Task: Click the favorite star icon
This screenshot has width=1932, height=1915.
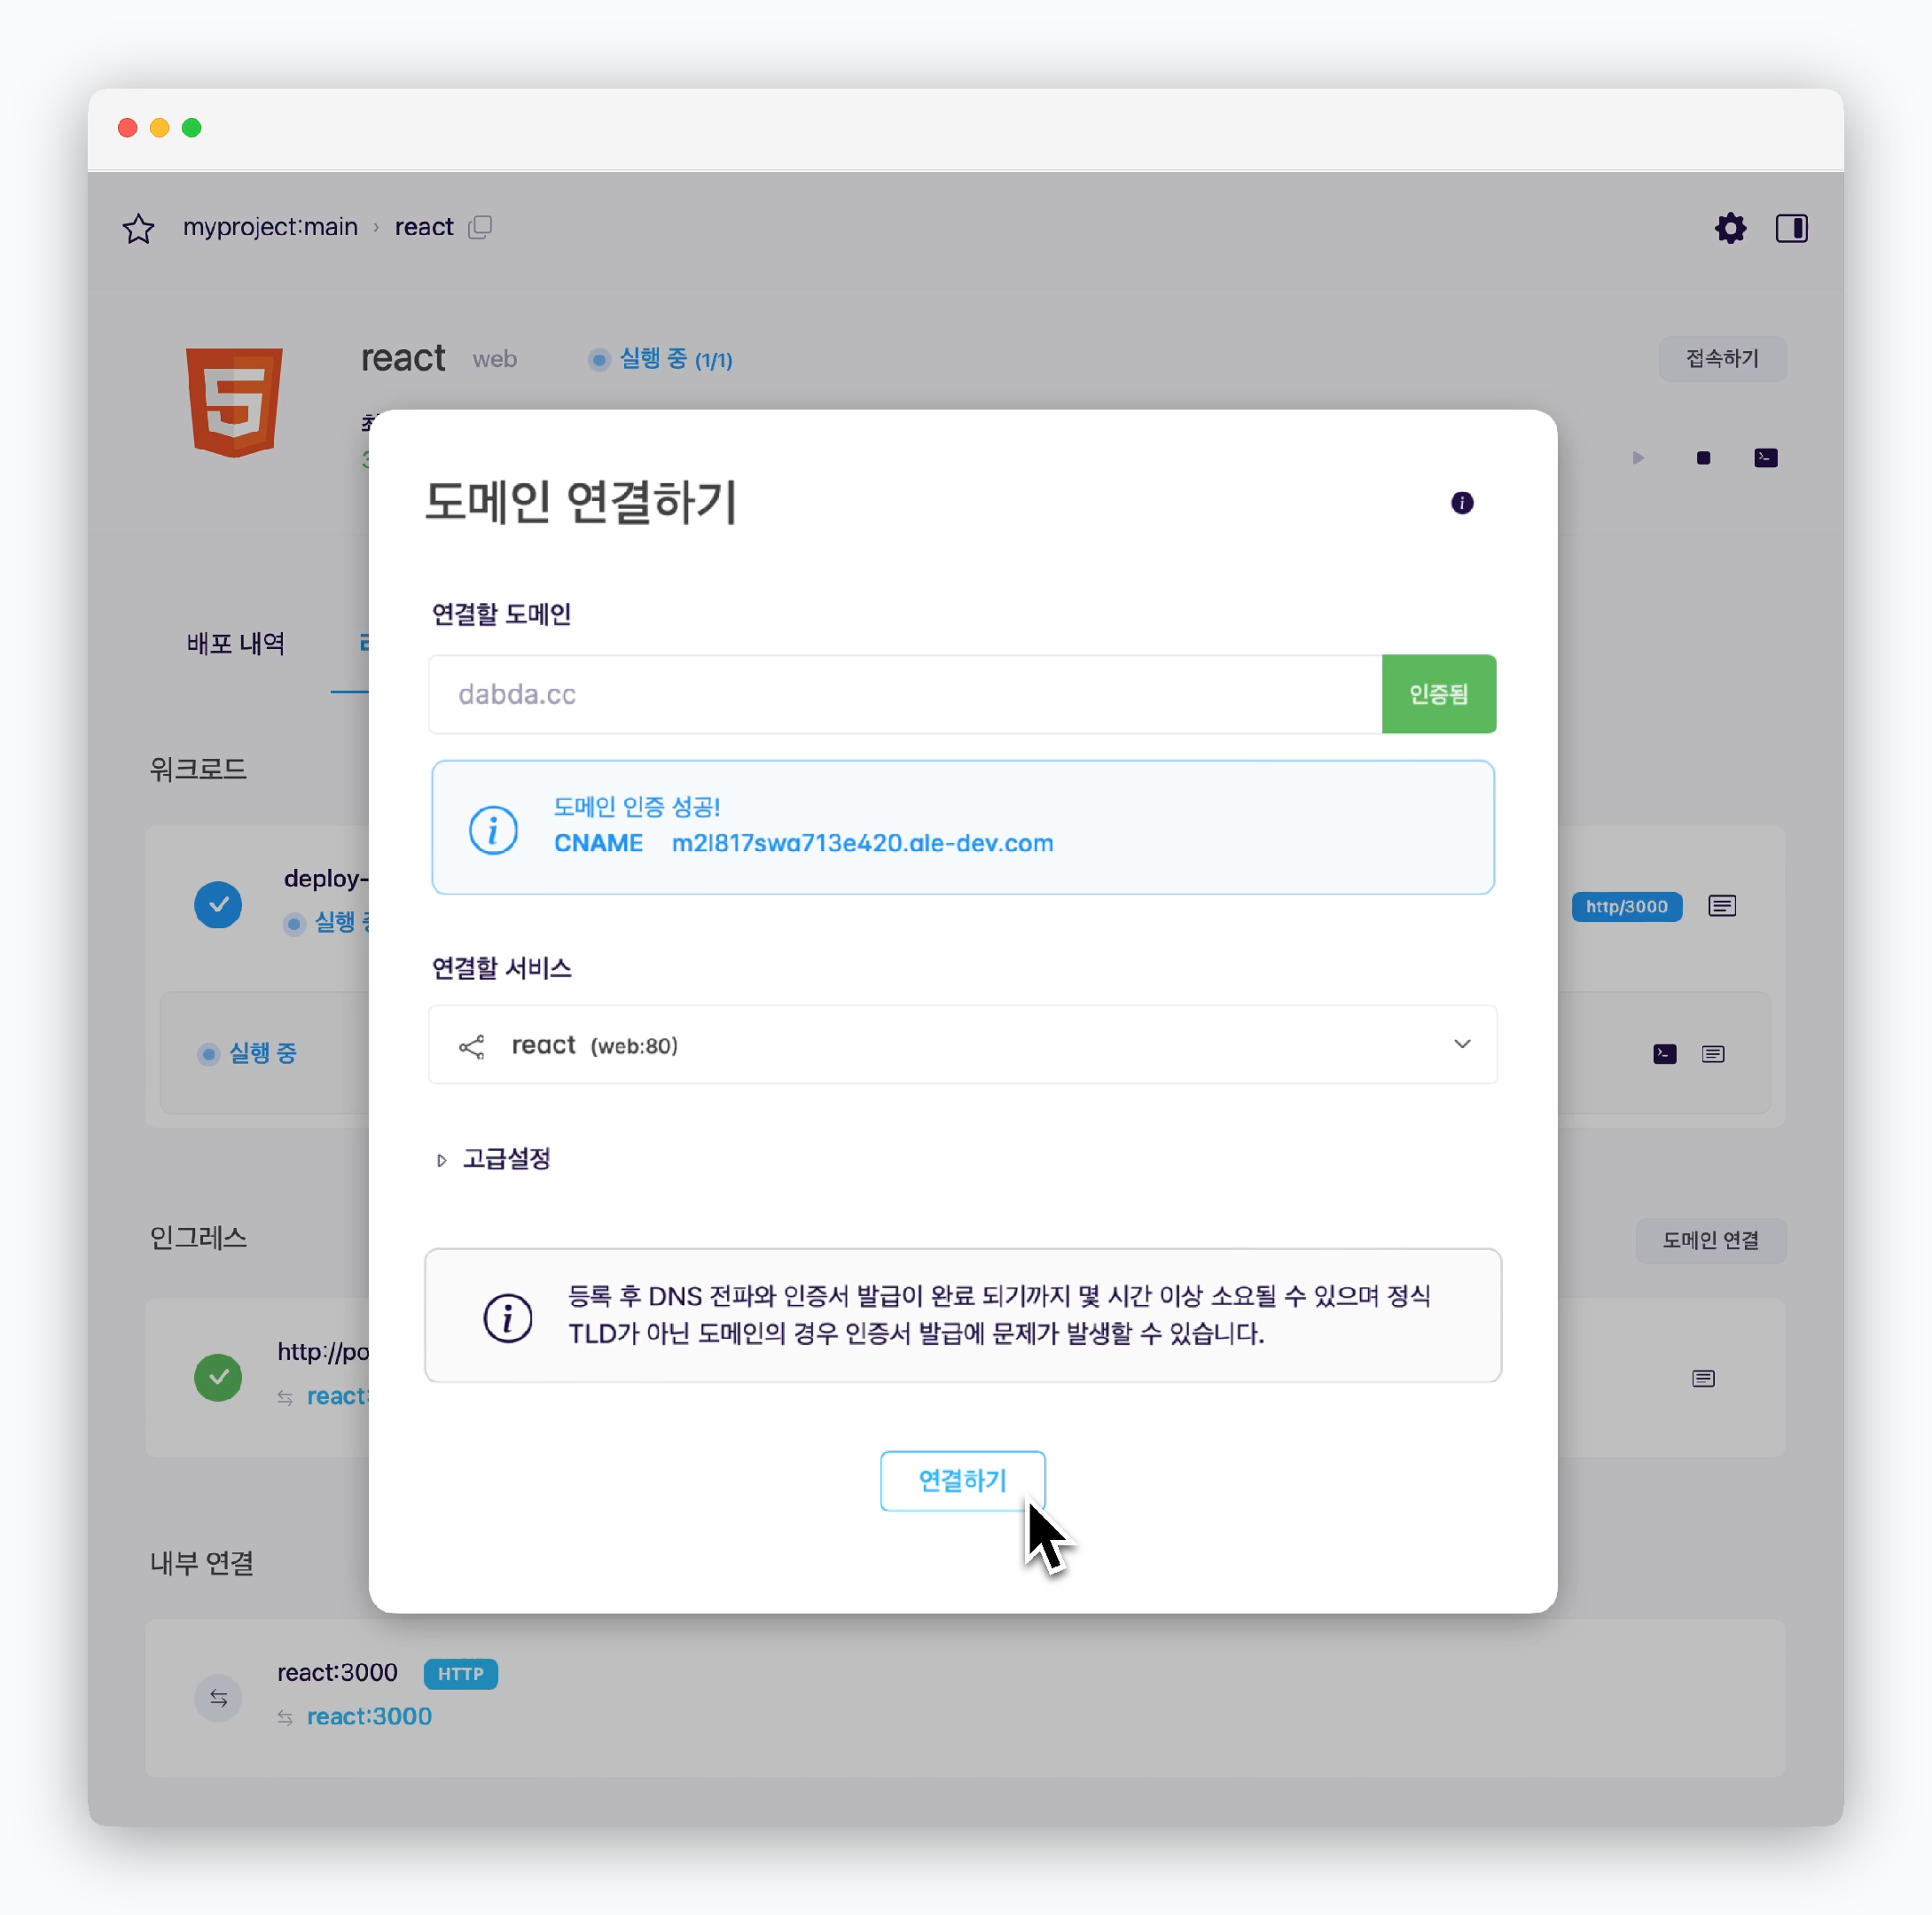Action: [138, 228]
